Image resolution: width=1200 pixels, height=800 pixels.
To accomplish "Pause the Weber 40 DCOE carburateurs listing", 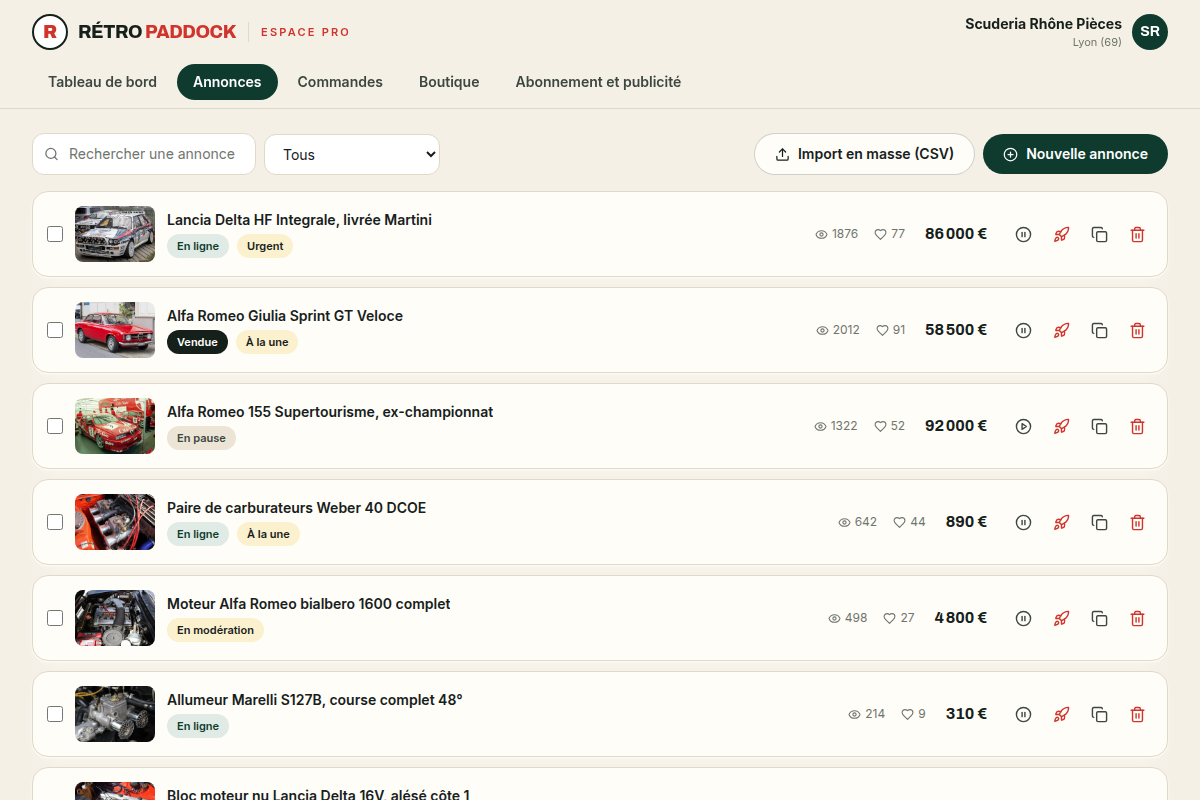I will coord(1023,522).
